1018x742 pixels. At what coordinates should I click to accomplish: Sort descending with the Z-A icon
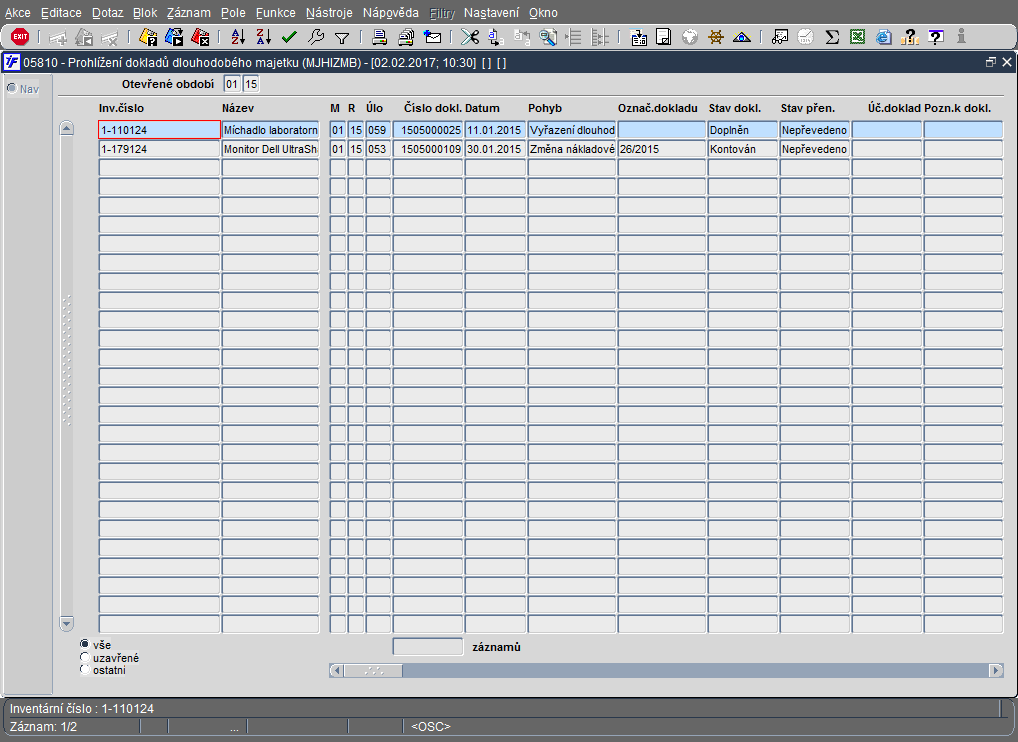click(x=264, y=37)
